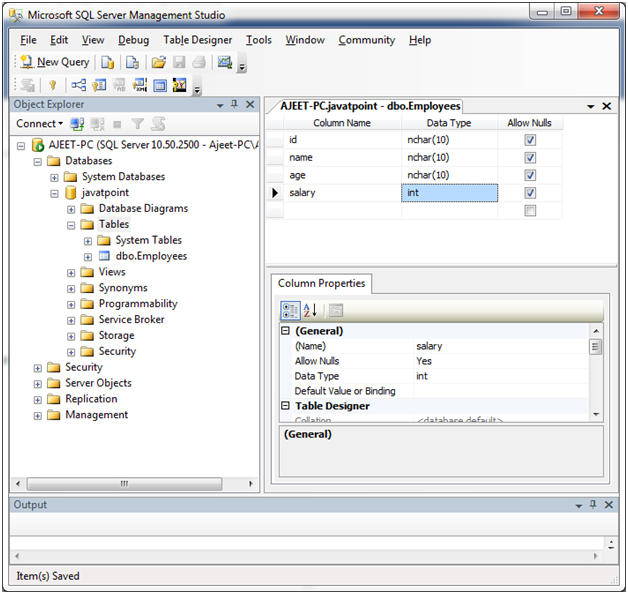Screen dimensions: 628x594
Task: Click the Object Explorer script refresh icon
Action: pyautogui.click(x=158, y=124)
